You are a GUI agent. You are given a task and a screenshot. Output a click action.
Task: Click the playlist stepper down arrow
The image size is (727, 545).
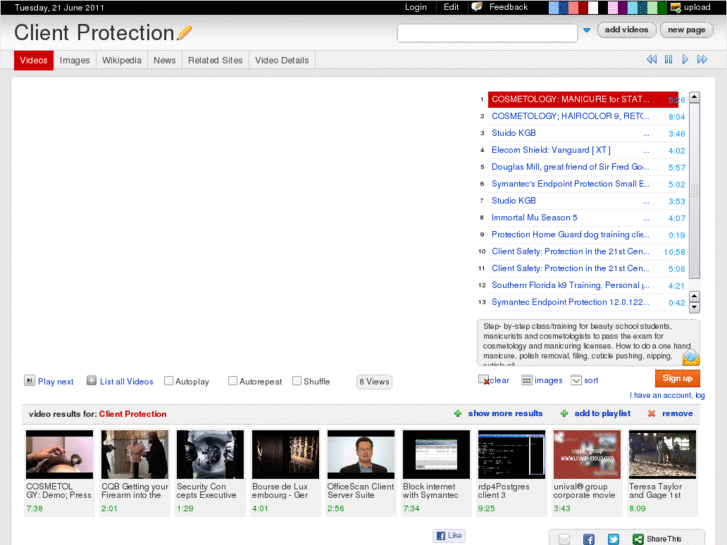point(694,307)
